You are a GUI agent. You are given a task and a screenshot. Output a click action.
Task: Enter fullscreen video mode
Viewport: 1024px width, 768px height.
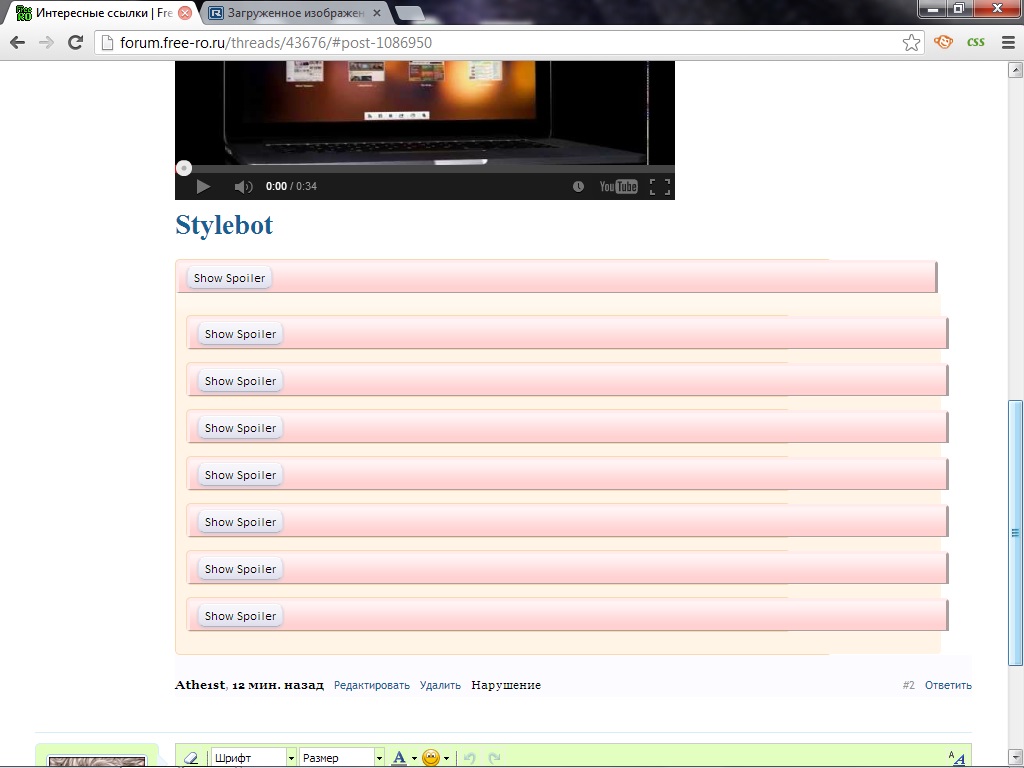point(660,187)
